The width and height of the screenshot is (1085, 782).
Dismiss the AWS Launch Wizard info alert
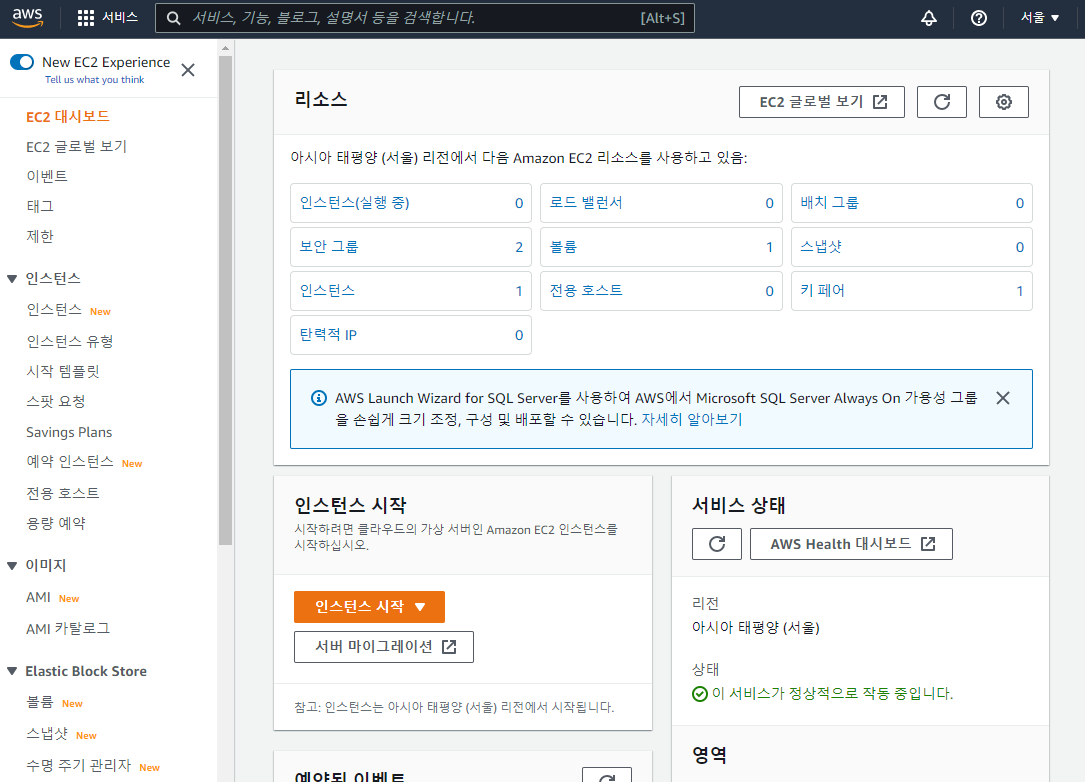(1003, 398)
